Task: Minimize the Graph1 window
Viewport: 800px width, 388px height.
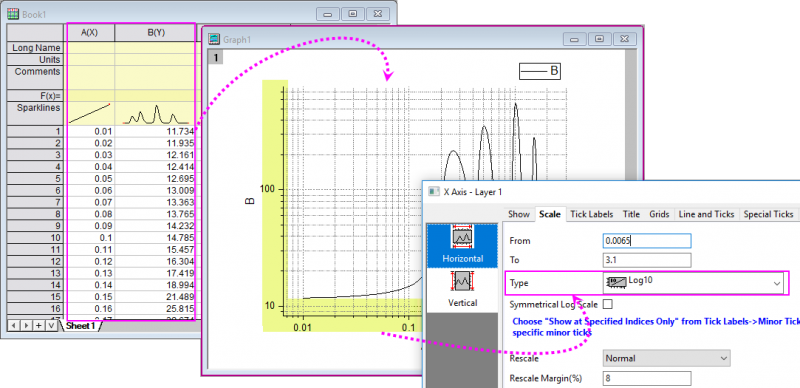Action: 574,39
